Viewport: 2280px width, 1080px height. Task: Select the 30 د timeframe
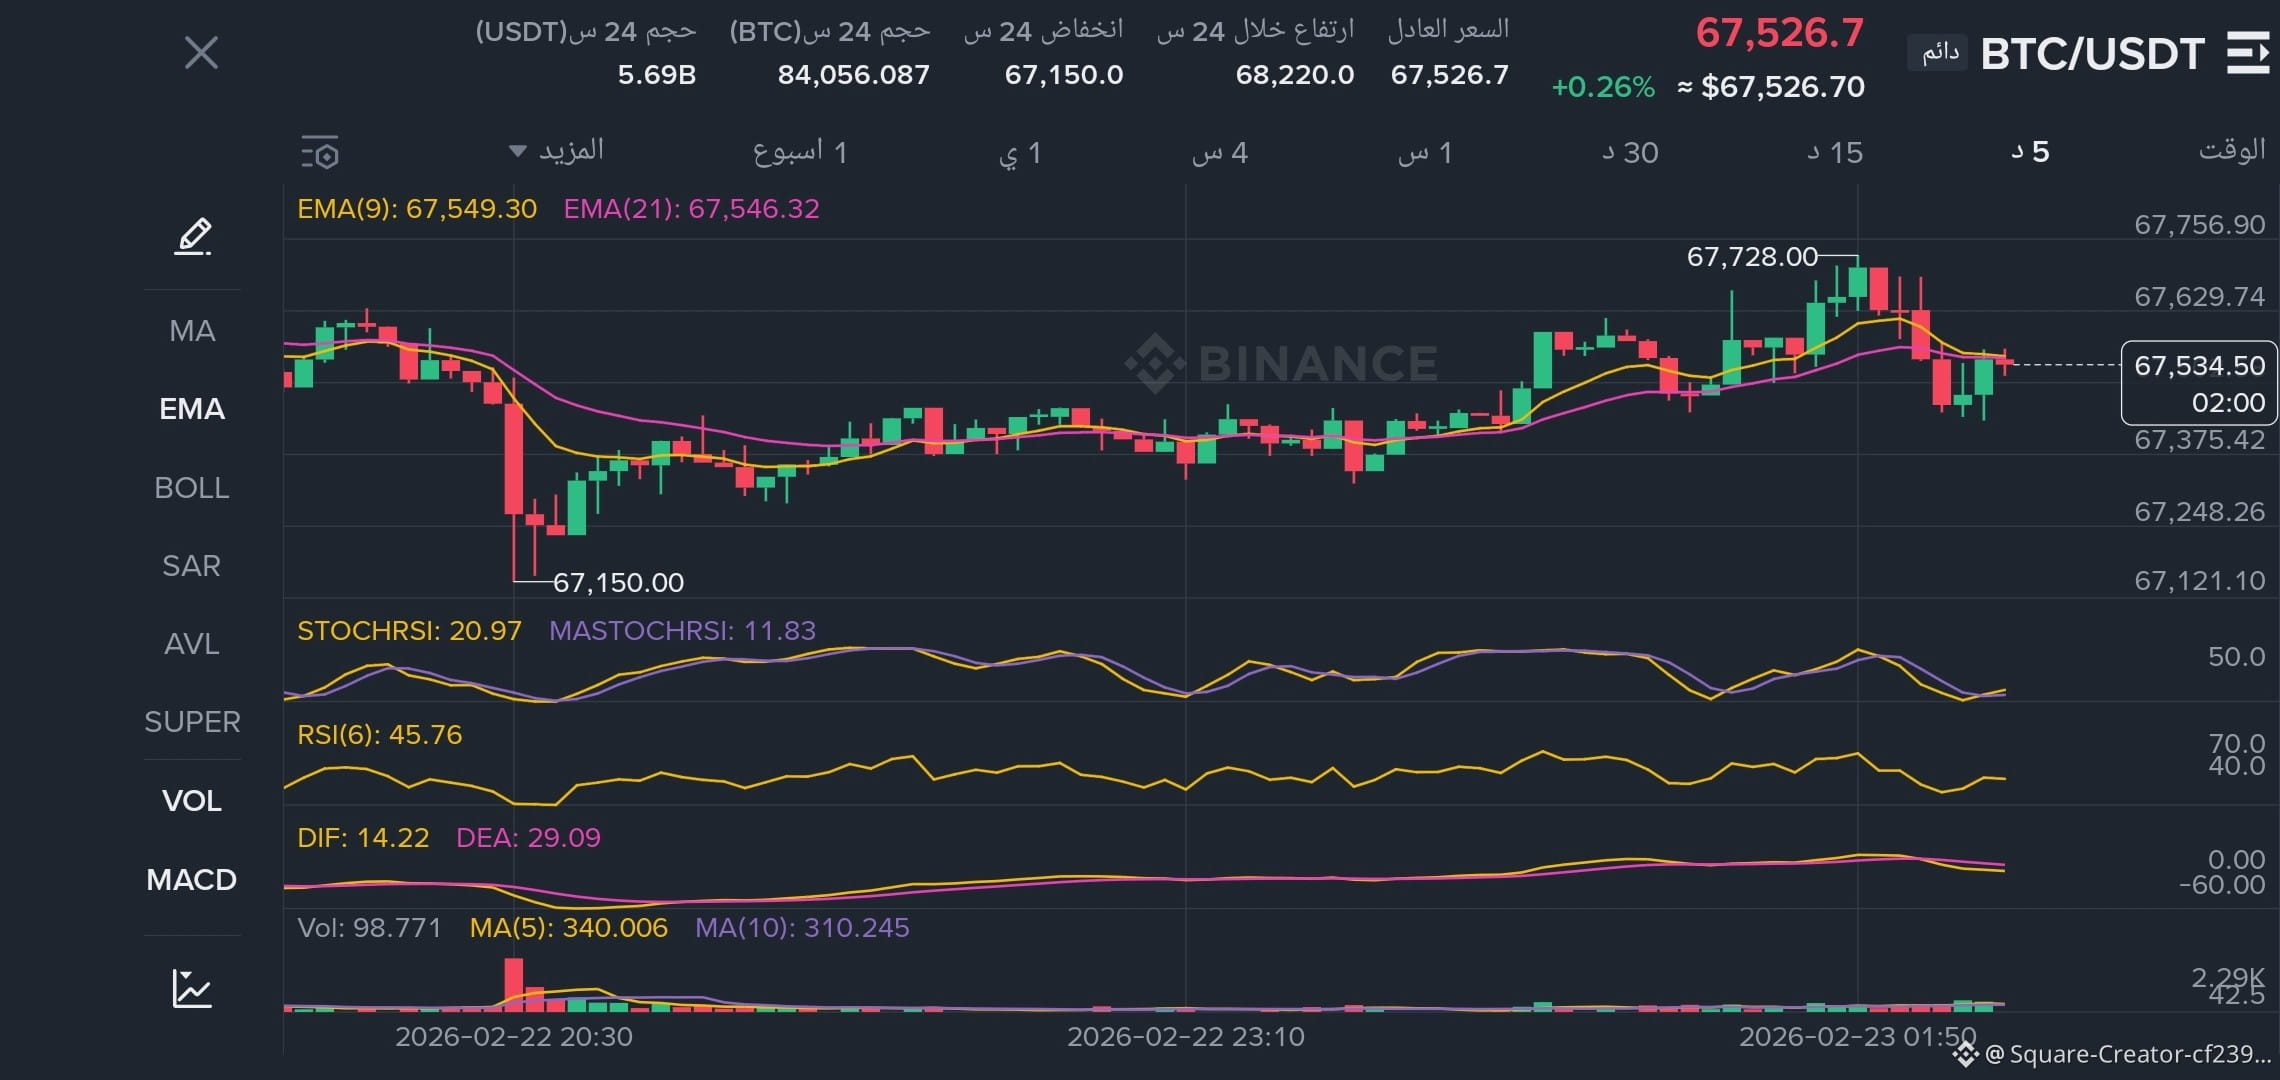point(1630,153)
